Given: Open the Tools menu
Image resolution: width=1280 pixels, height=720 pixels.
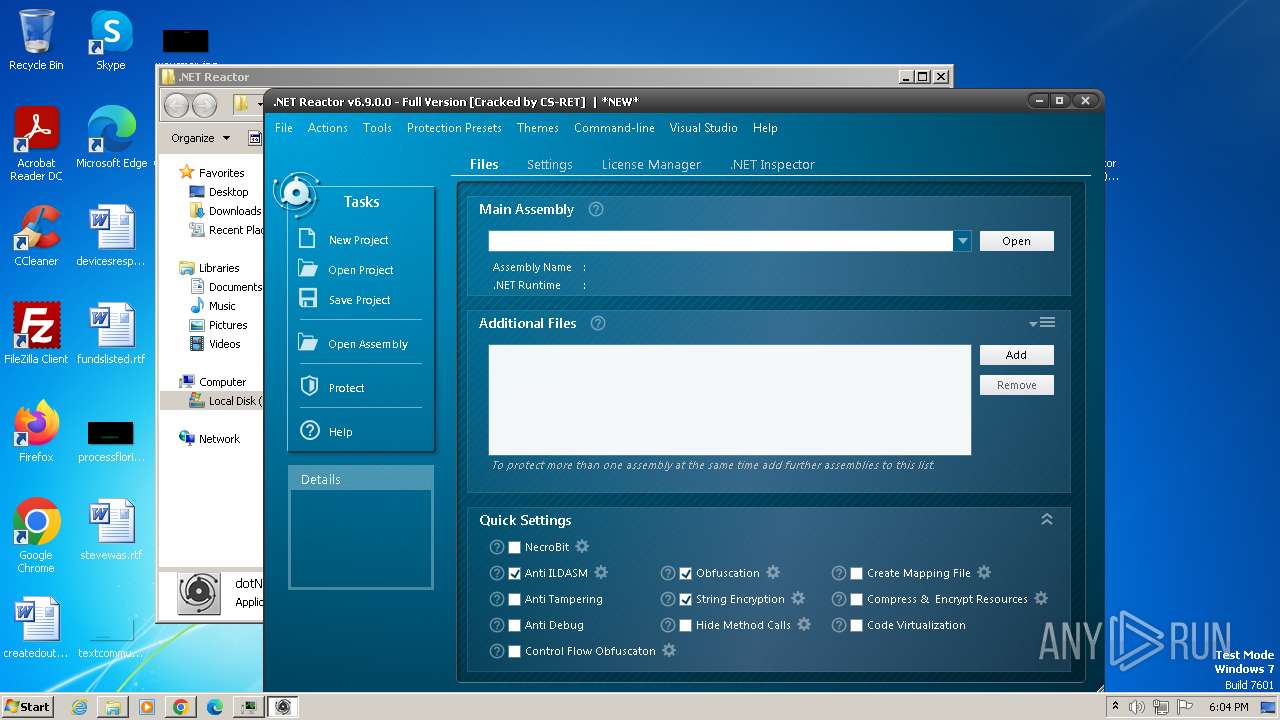Looking at the screenshot, I should pyautogui.click(x=377, y=128).
